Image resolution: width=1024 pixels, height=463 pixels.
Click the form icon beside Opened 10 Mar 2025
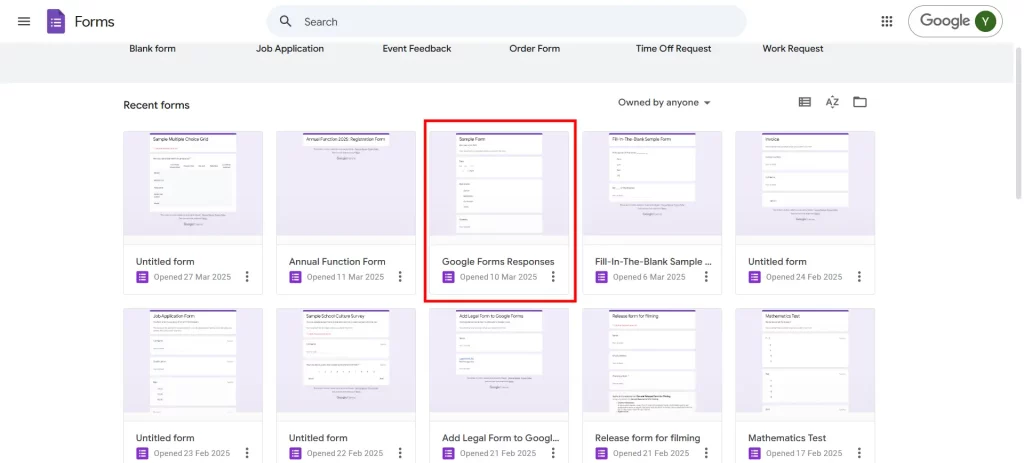(448, 277)
